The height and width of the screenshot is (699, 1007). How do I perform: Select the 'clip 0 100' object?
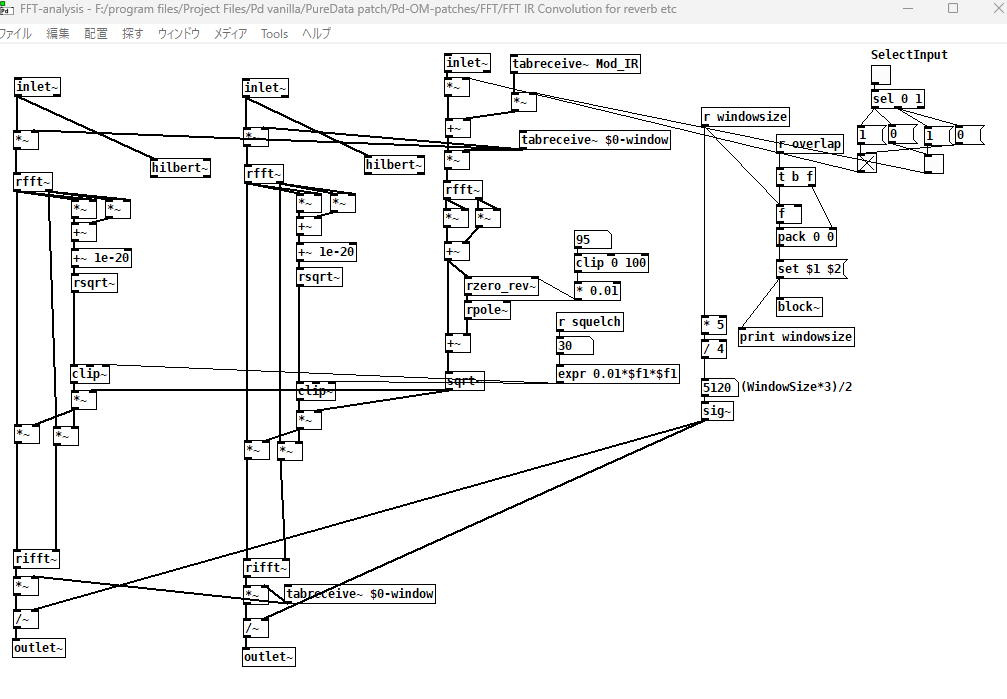click(x=611, y=263)
